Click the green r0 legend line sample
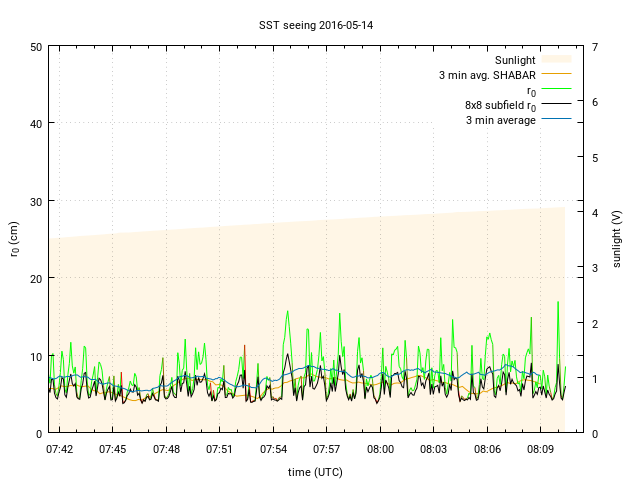Screen dimensions: 640x480 point(556,90)
